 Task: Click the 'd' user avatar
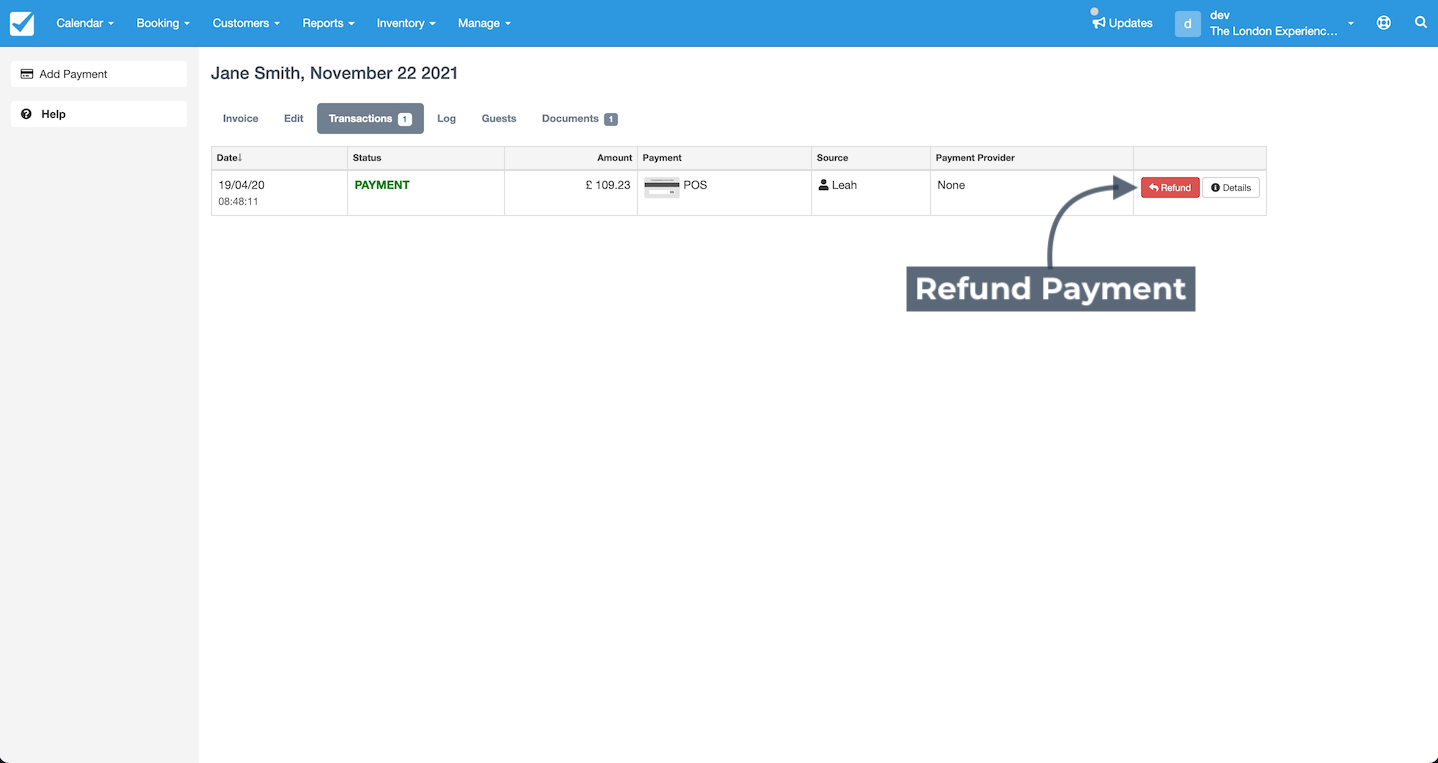[1187, 23]
